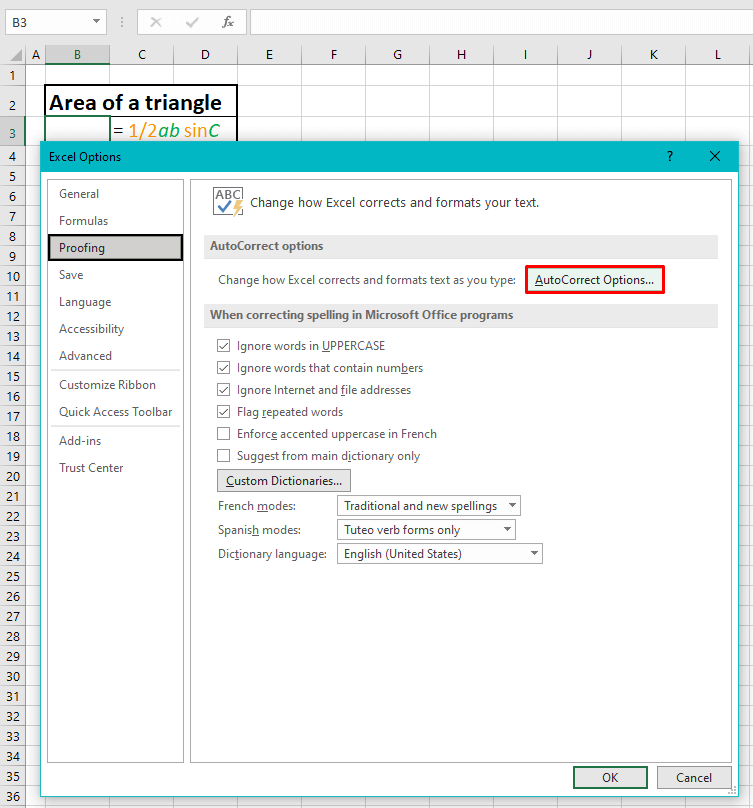Image resolution: width=753 pixels, height=808 pixels.
Task: Uncheck Flag repeated words
Action: (x=223, y=412)
